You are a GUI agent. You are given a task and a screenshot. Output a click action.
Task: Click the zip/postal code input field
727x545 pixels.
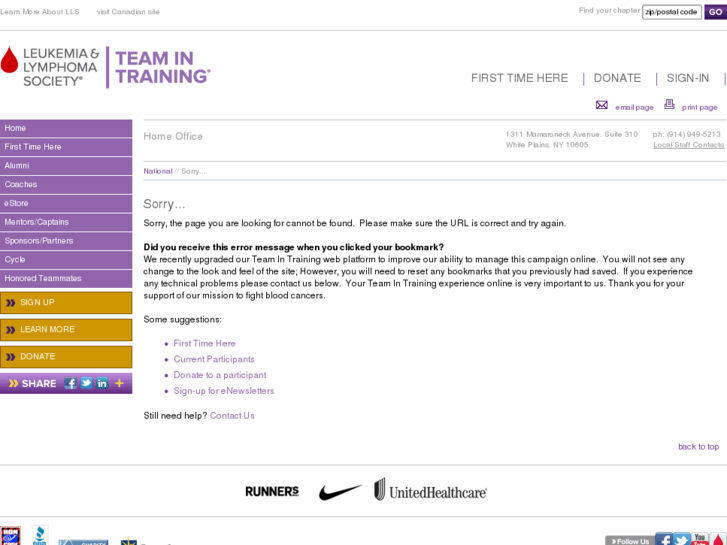(x=671, y=12)
